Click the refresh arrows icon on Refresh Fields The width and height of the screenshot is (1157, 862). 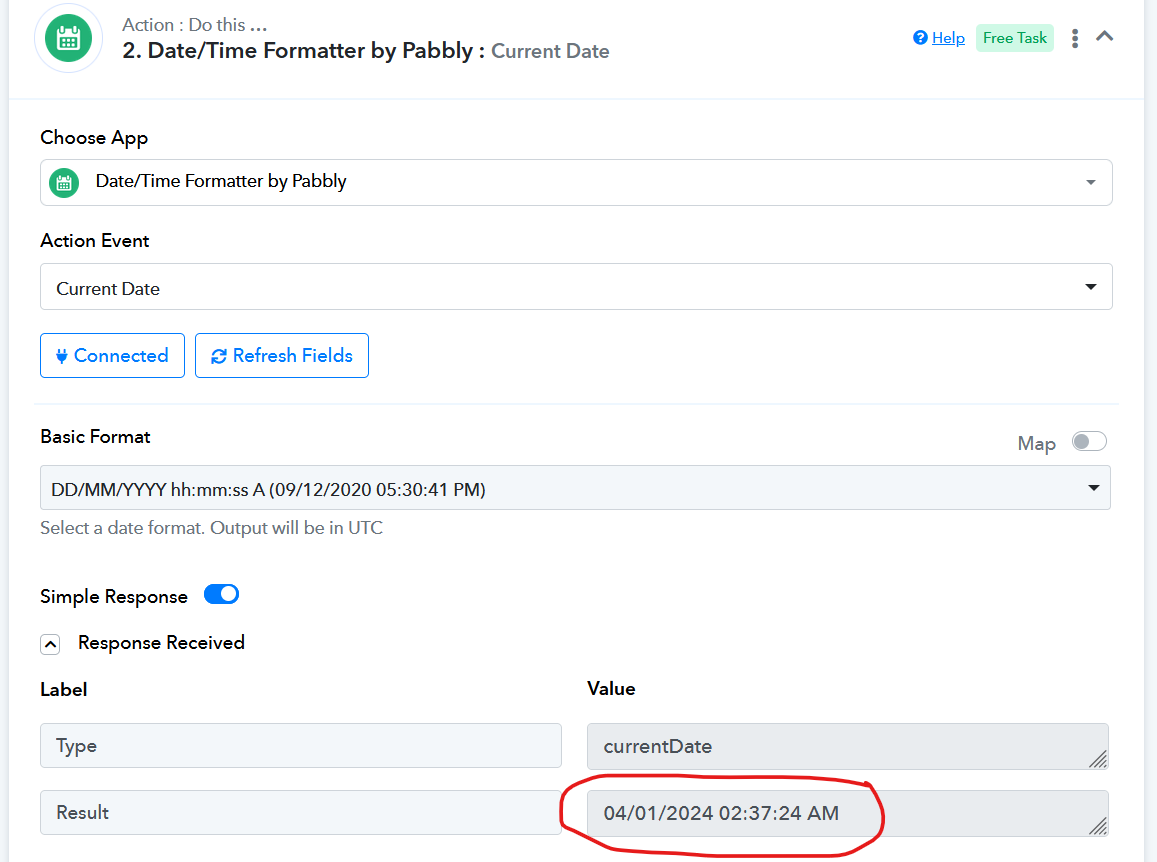click(x=218, y=356)
